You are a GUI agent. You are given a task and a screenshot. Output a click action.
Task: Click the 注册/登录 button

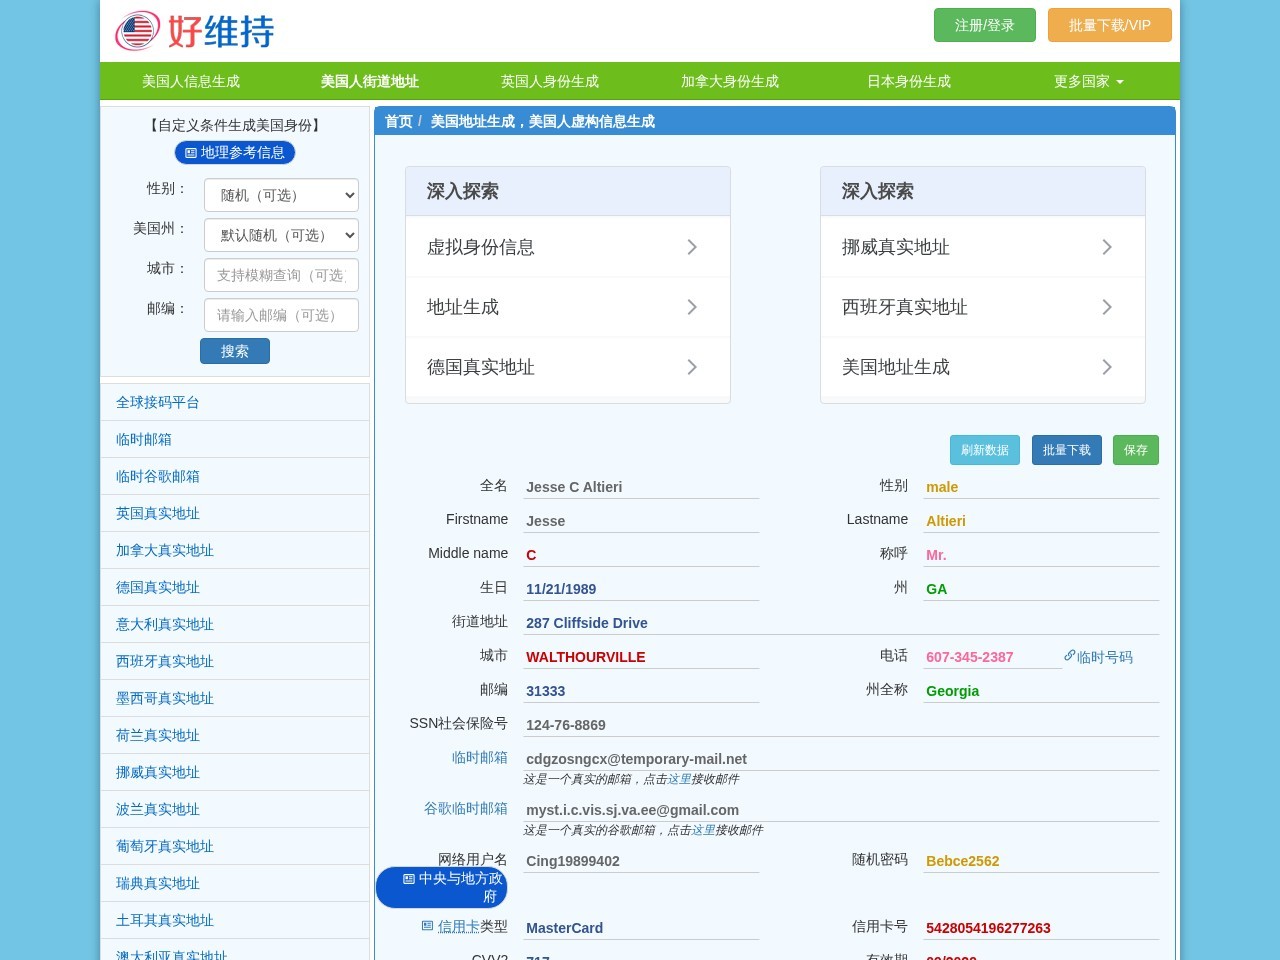click(985, 25)
